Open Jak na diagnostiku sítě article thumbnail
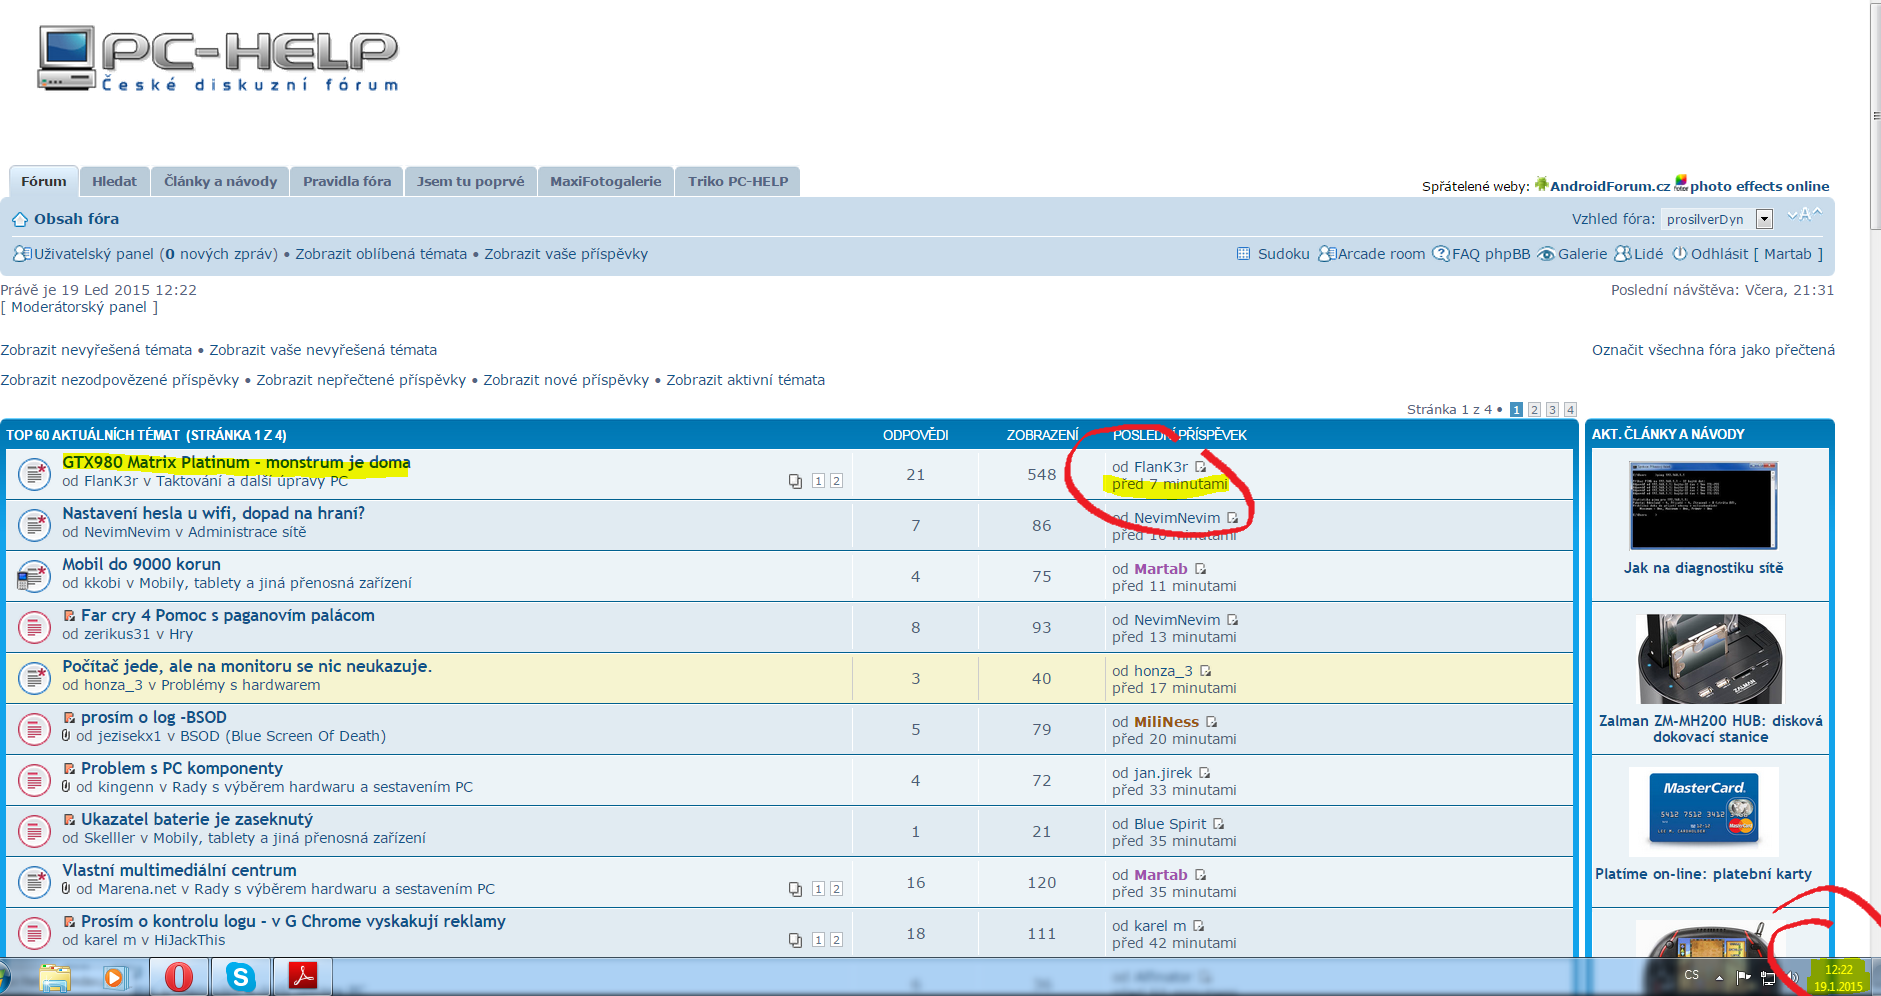The height and width of the screenshot is (996, 1881). (x=1703, y=506)
